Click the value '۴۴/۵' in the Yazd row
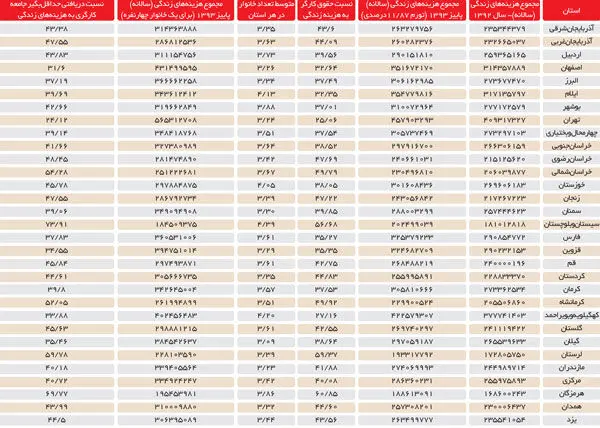 coord(57,420)
